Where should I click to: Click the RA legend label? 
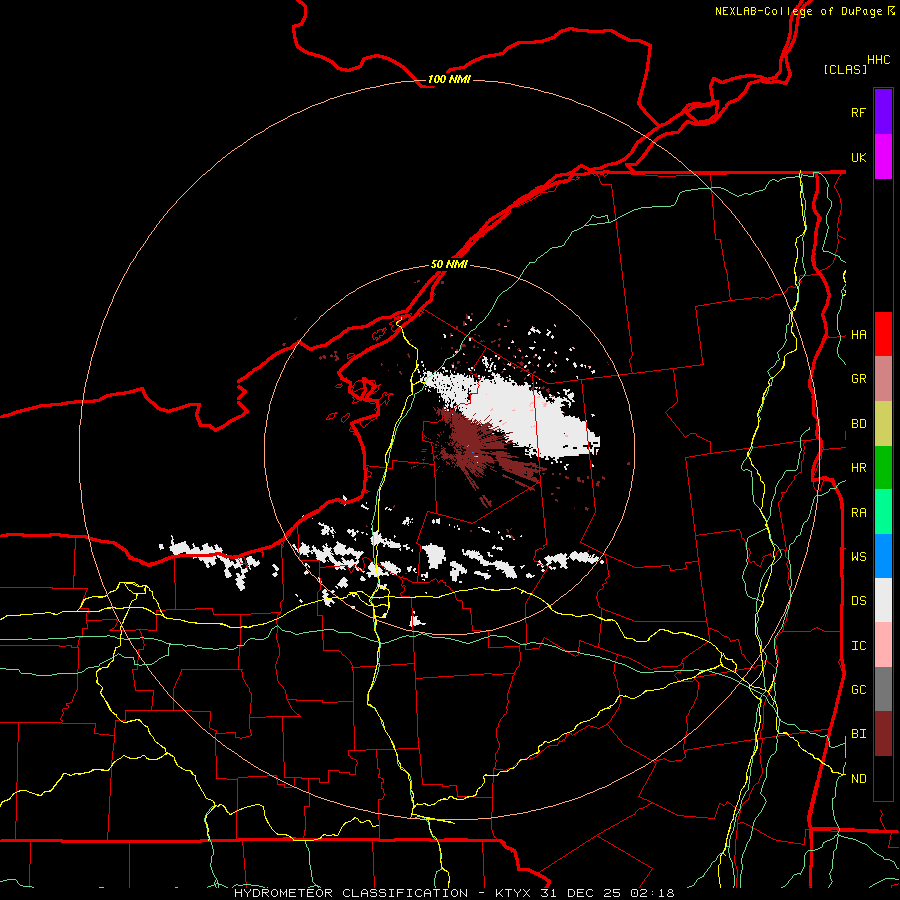pos(858,512)
